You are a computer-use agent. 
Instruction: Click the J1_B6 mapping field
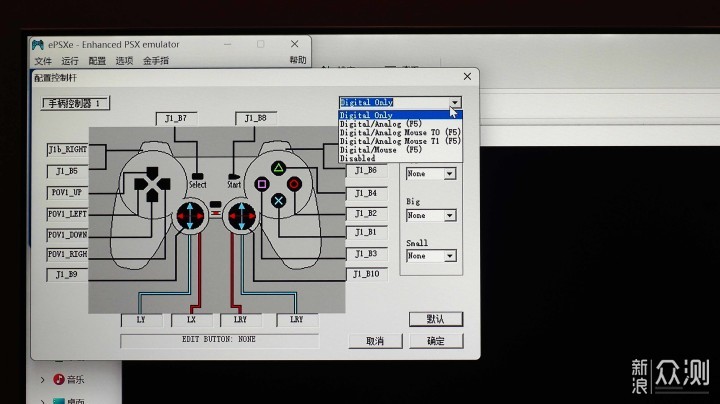click(366, 170)
